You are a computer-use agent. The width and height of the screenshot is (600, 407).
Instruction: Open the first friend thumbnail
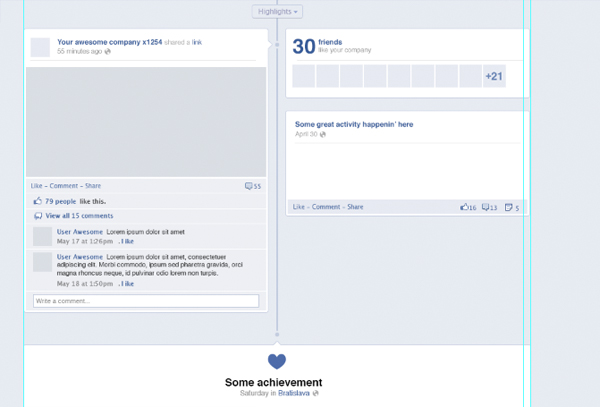click(x=303, y=76)
